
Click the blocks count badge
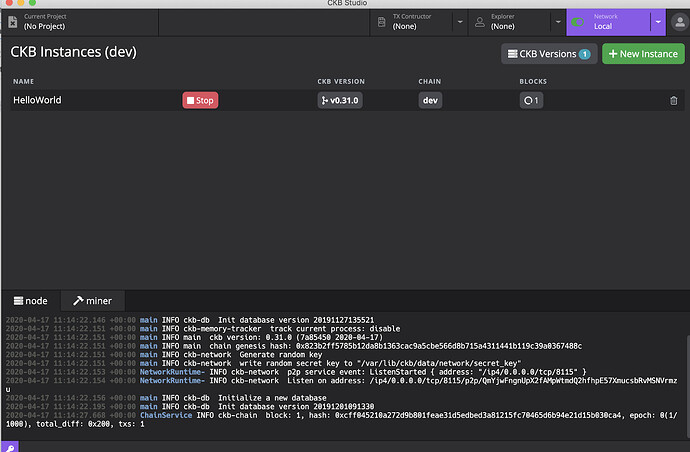click(531, 100)
